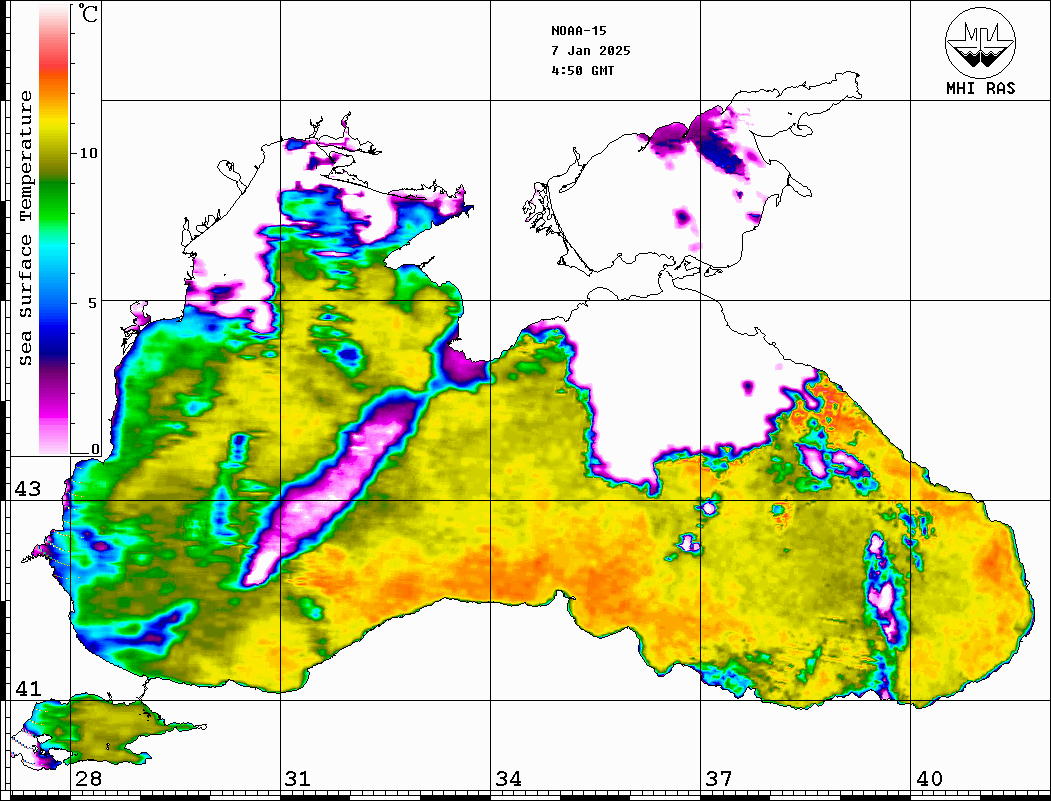1051x801 pixels.
Task: Click the '0' tick on temperature scale
Action: point(95,449)
